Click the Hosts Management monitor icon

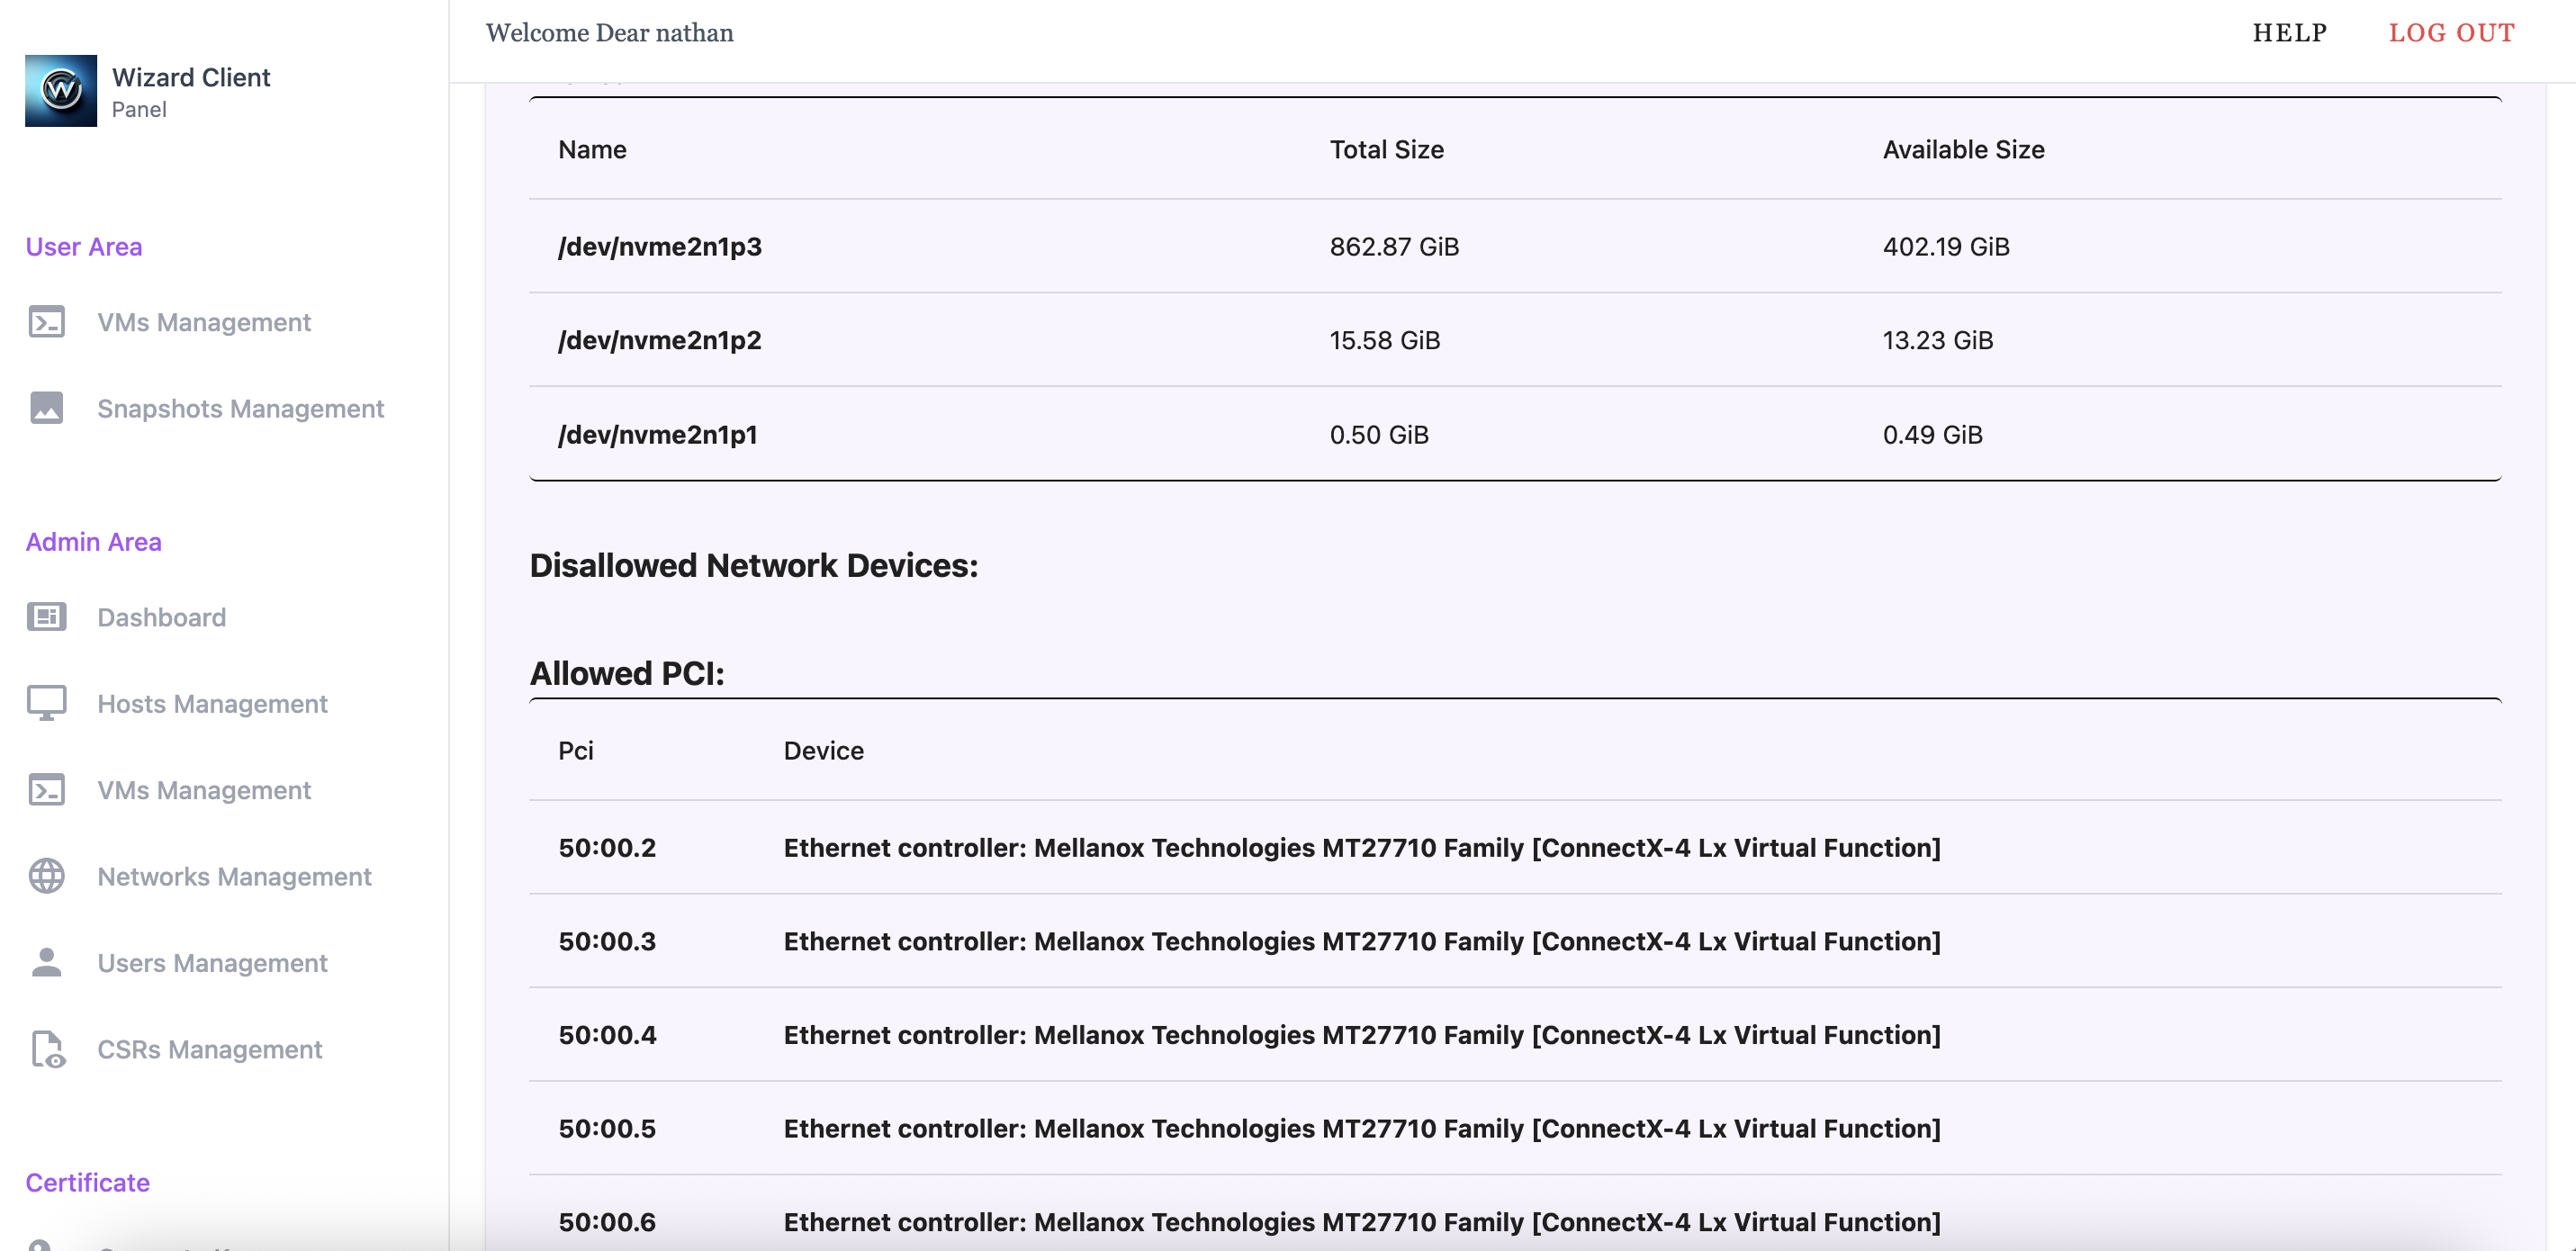pyautogui.click(x=46, y=703)
